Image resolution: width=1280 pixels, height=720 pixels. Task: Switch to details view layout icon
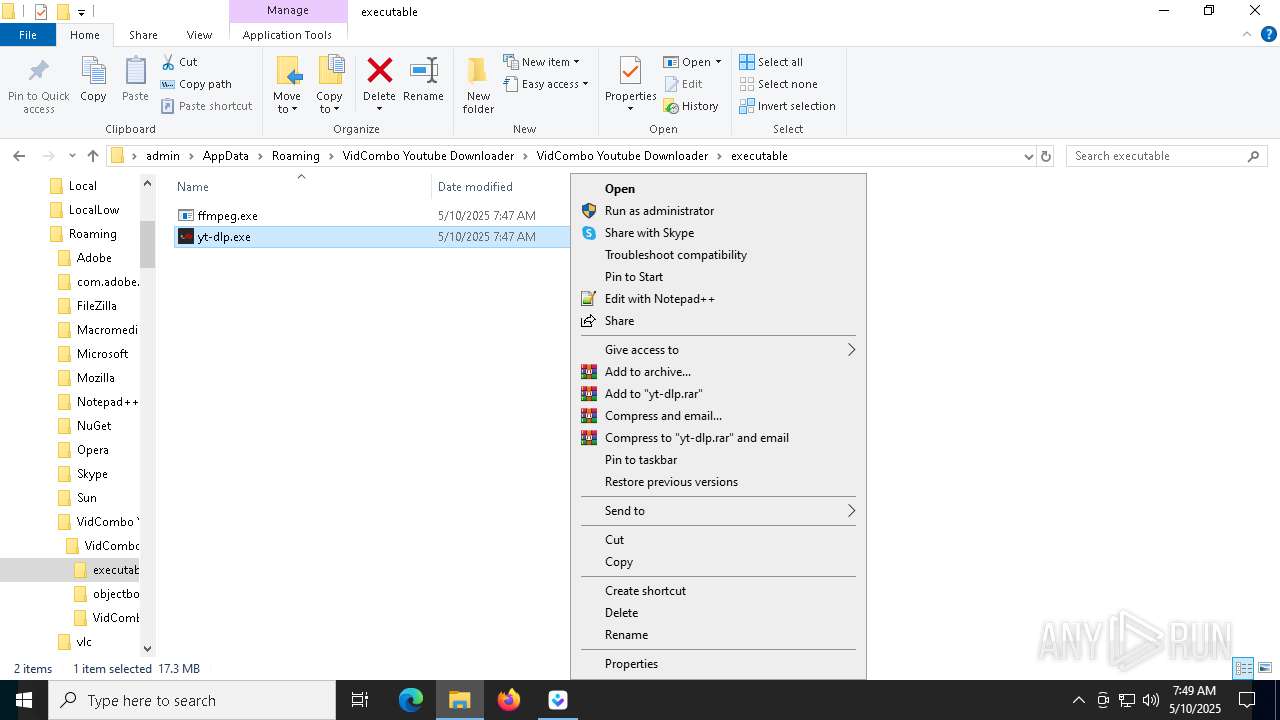[1243, 668]
